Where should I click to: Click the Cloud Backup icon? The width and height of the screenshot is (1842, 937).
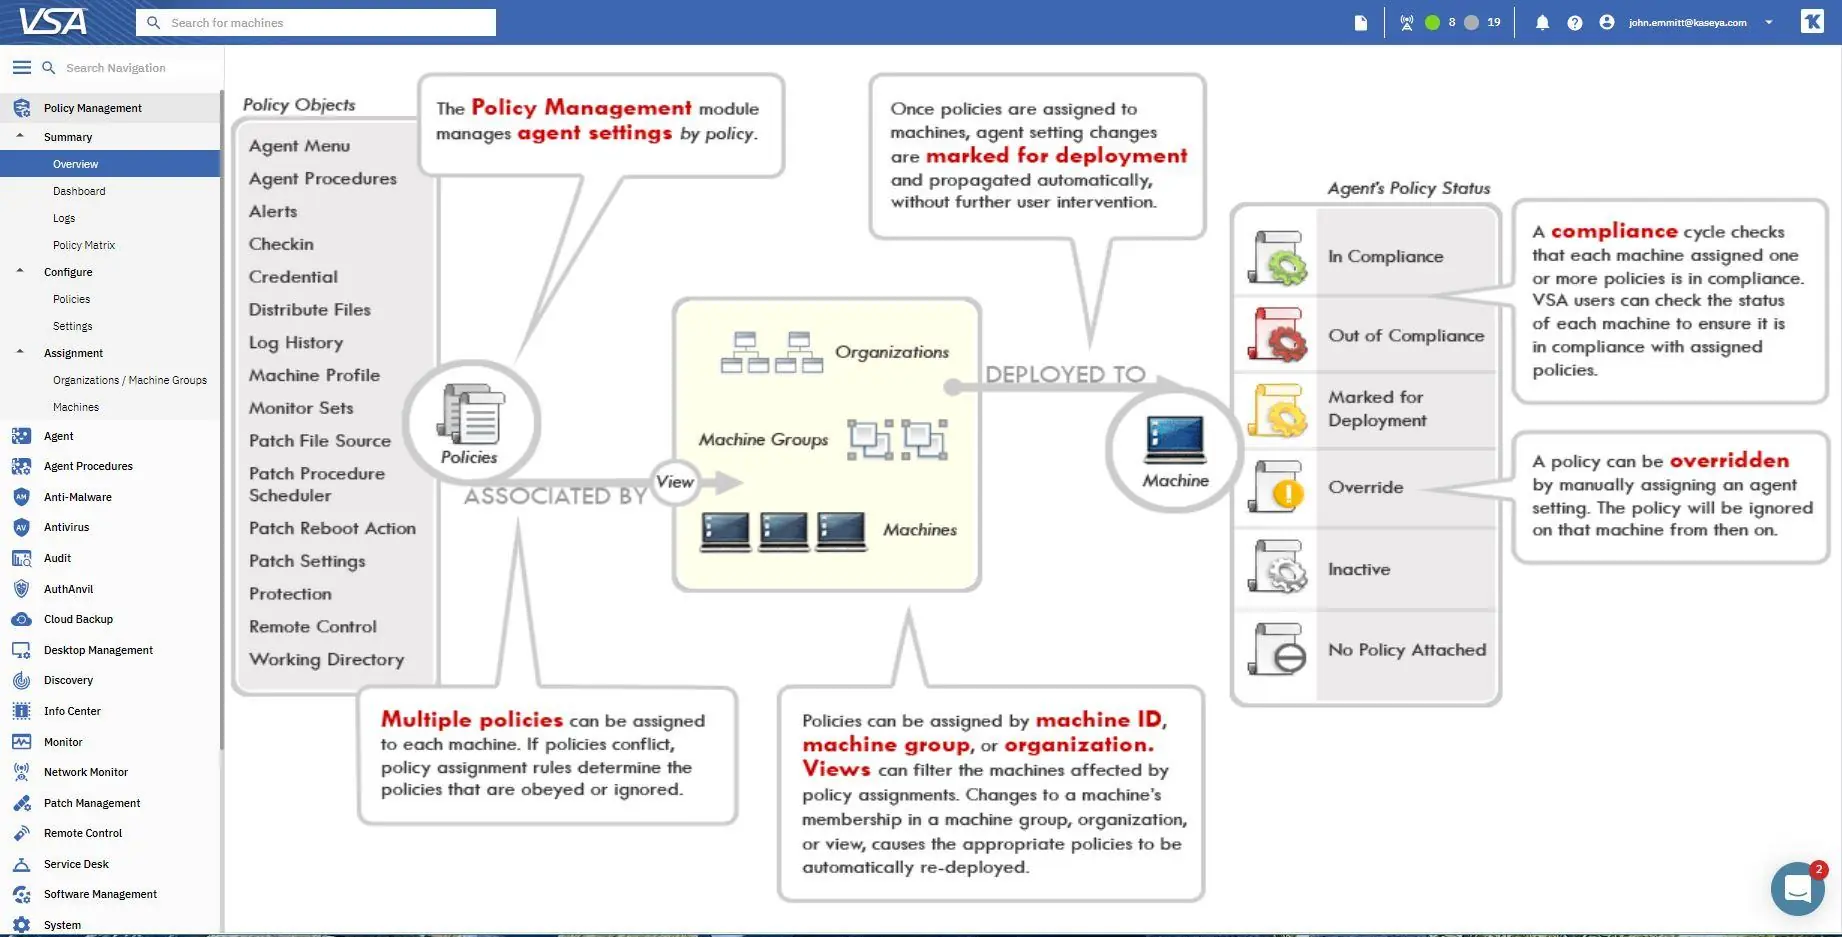(x=21, y=619)
